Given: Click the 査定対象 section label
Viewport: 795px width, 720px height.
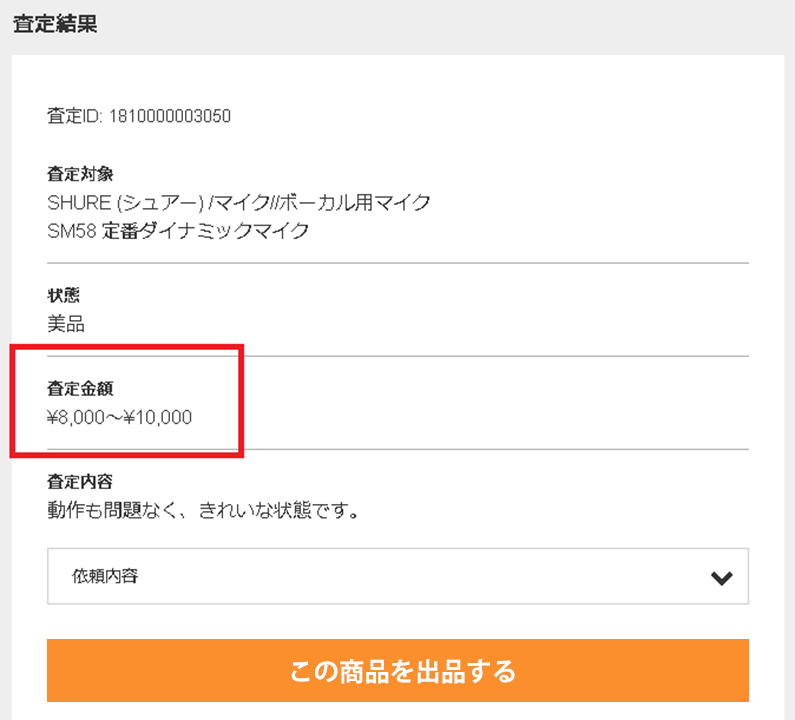Looking at the screenshot, I should 80,174.
